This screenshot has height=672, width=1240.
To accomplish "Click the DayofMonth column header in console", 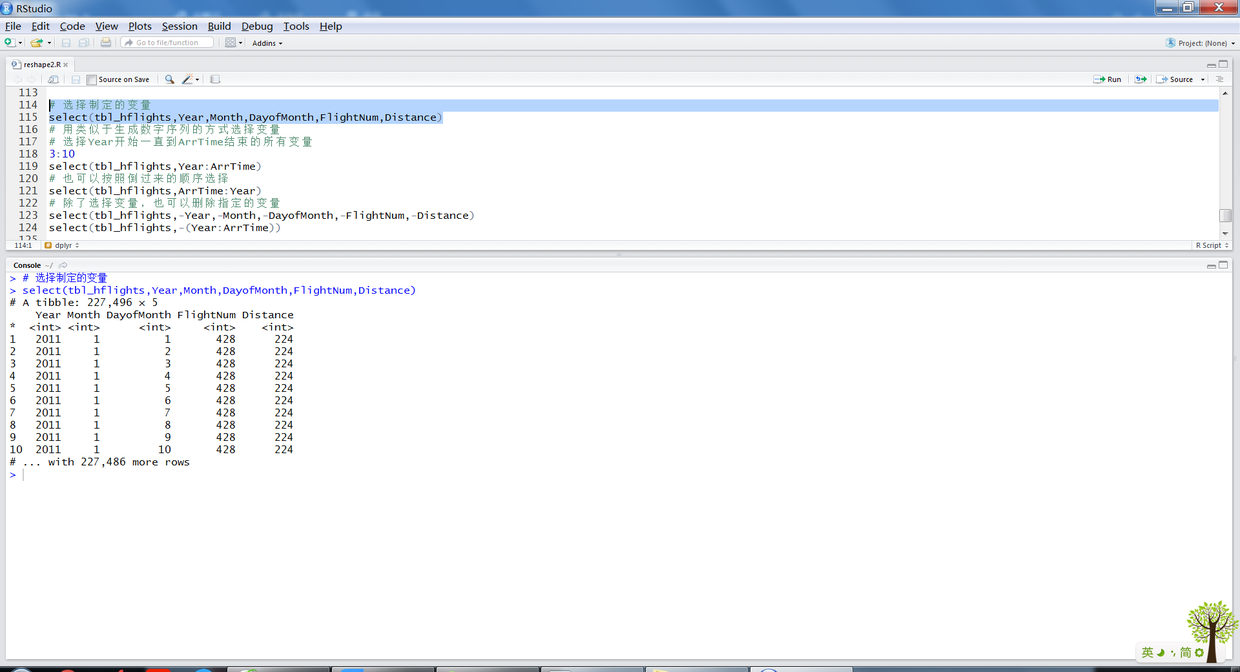I will 139,315.
